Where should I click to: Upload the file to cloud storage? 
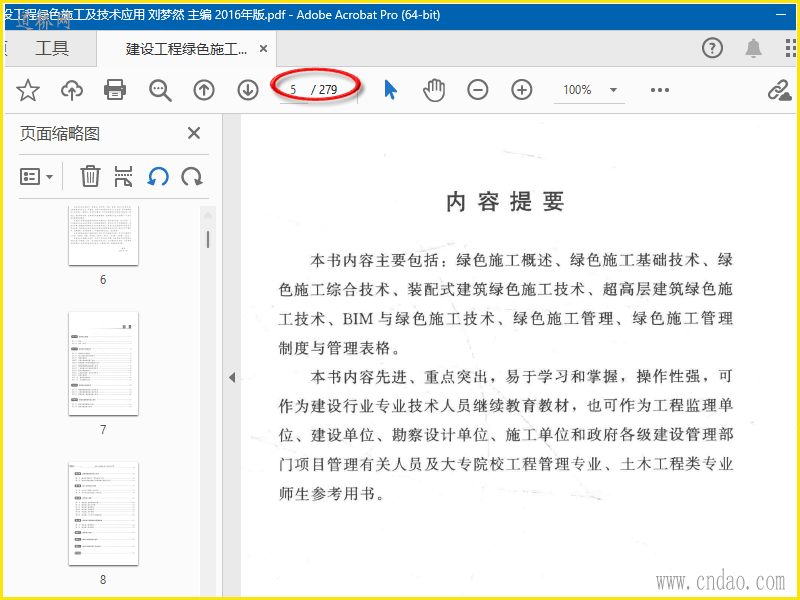[x=72, y=90]
